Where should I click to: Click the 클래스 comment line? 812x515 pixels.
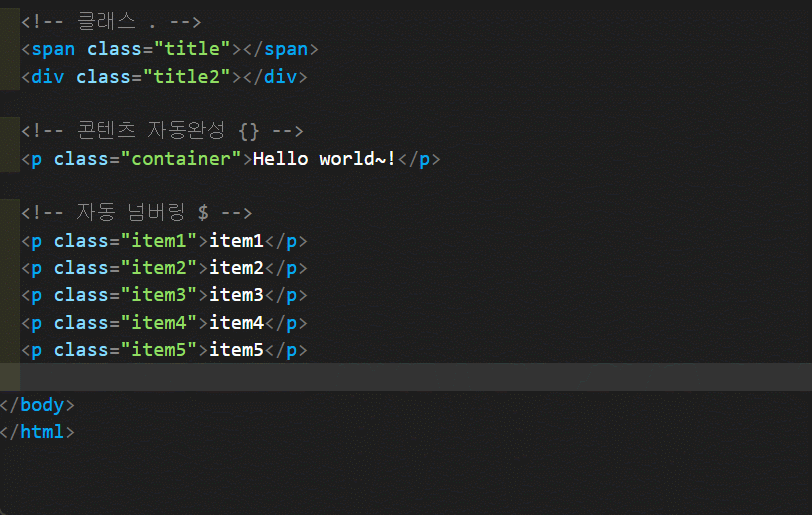[111, 22]
